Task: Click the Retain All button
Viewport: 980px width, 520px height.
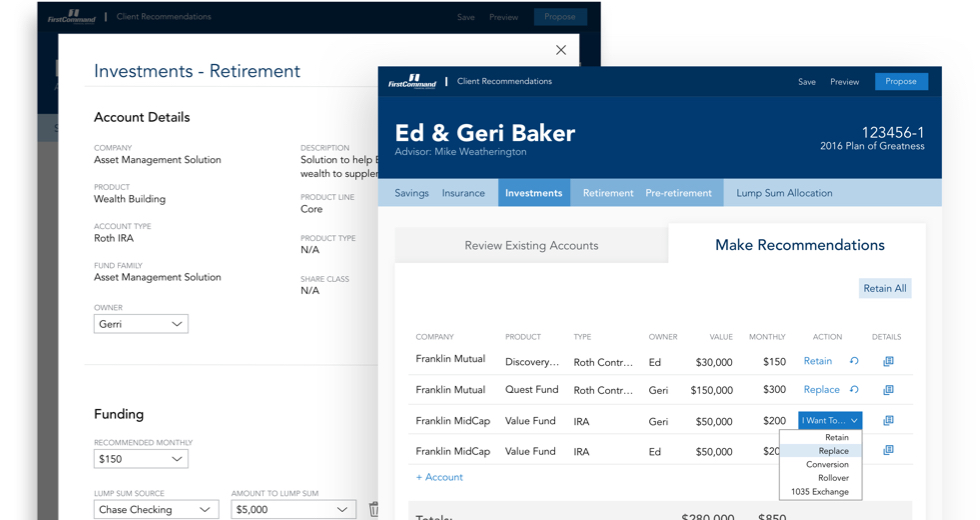Action: tap(885, 288)
